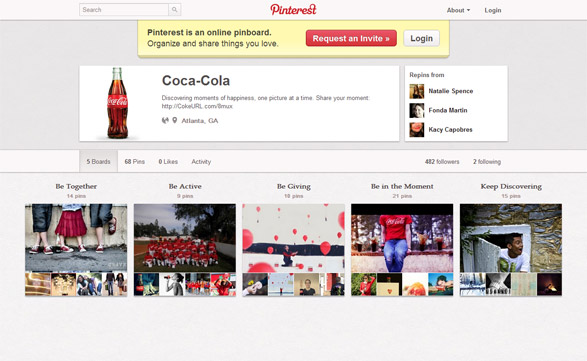Viewport: 587px width, 361px height.
Task: Open the CokeURL.com link in bio
Action: (197, 106)
